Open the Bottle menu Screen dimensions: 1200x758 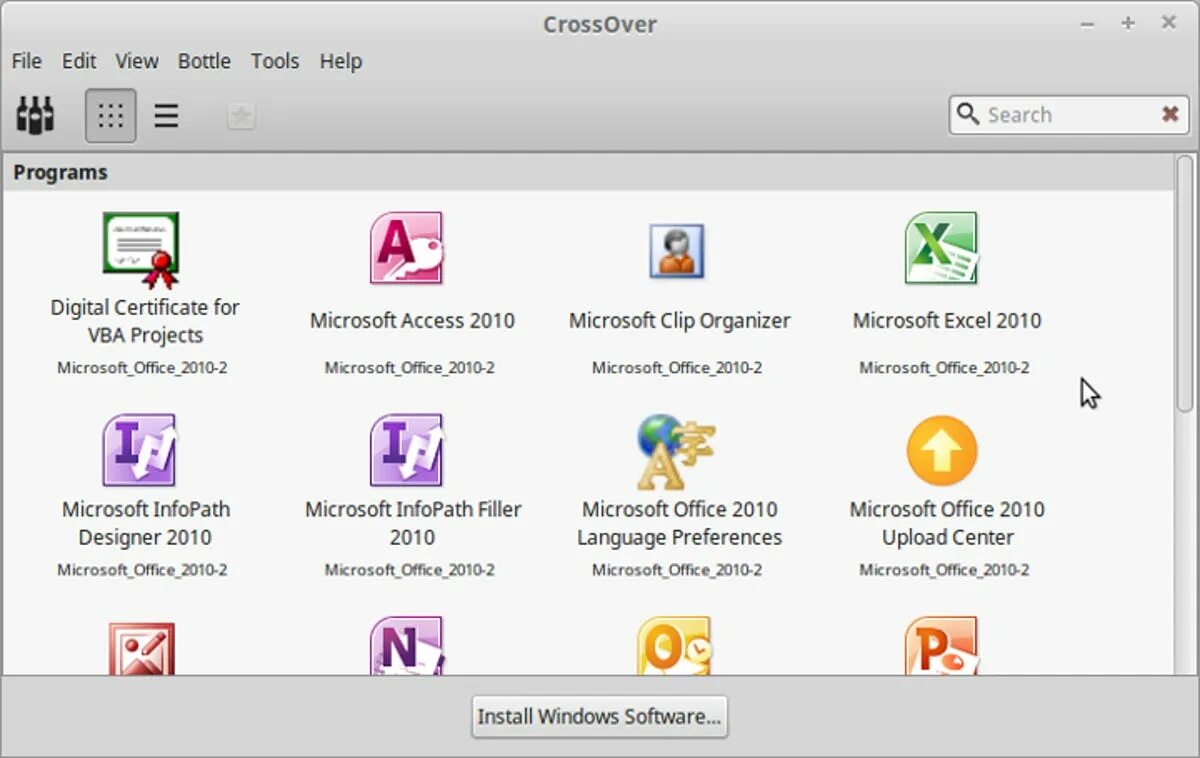[204, 61]
